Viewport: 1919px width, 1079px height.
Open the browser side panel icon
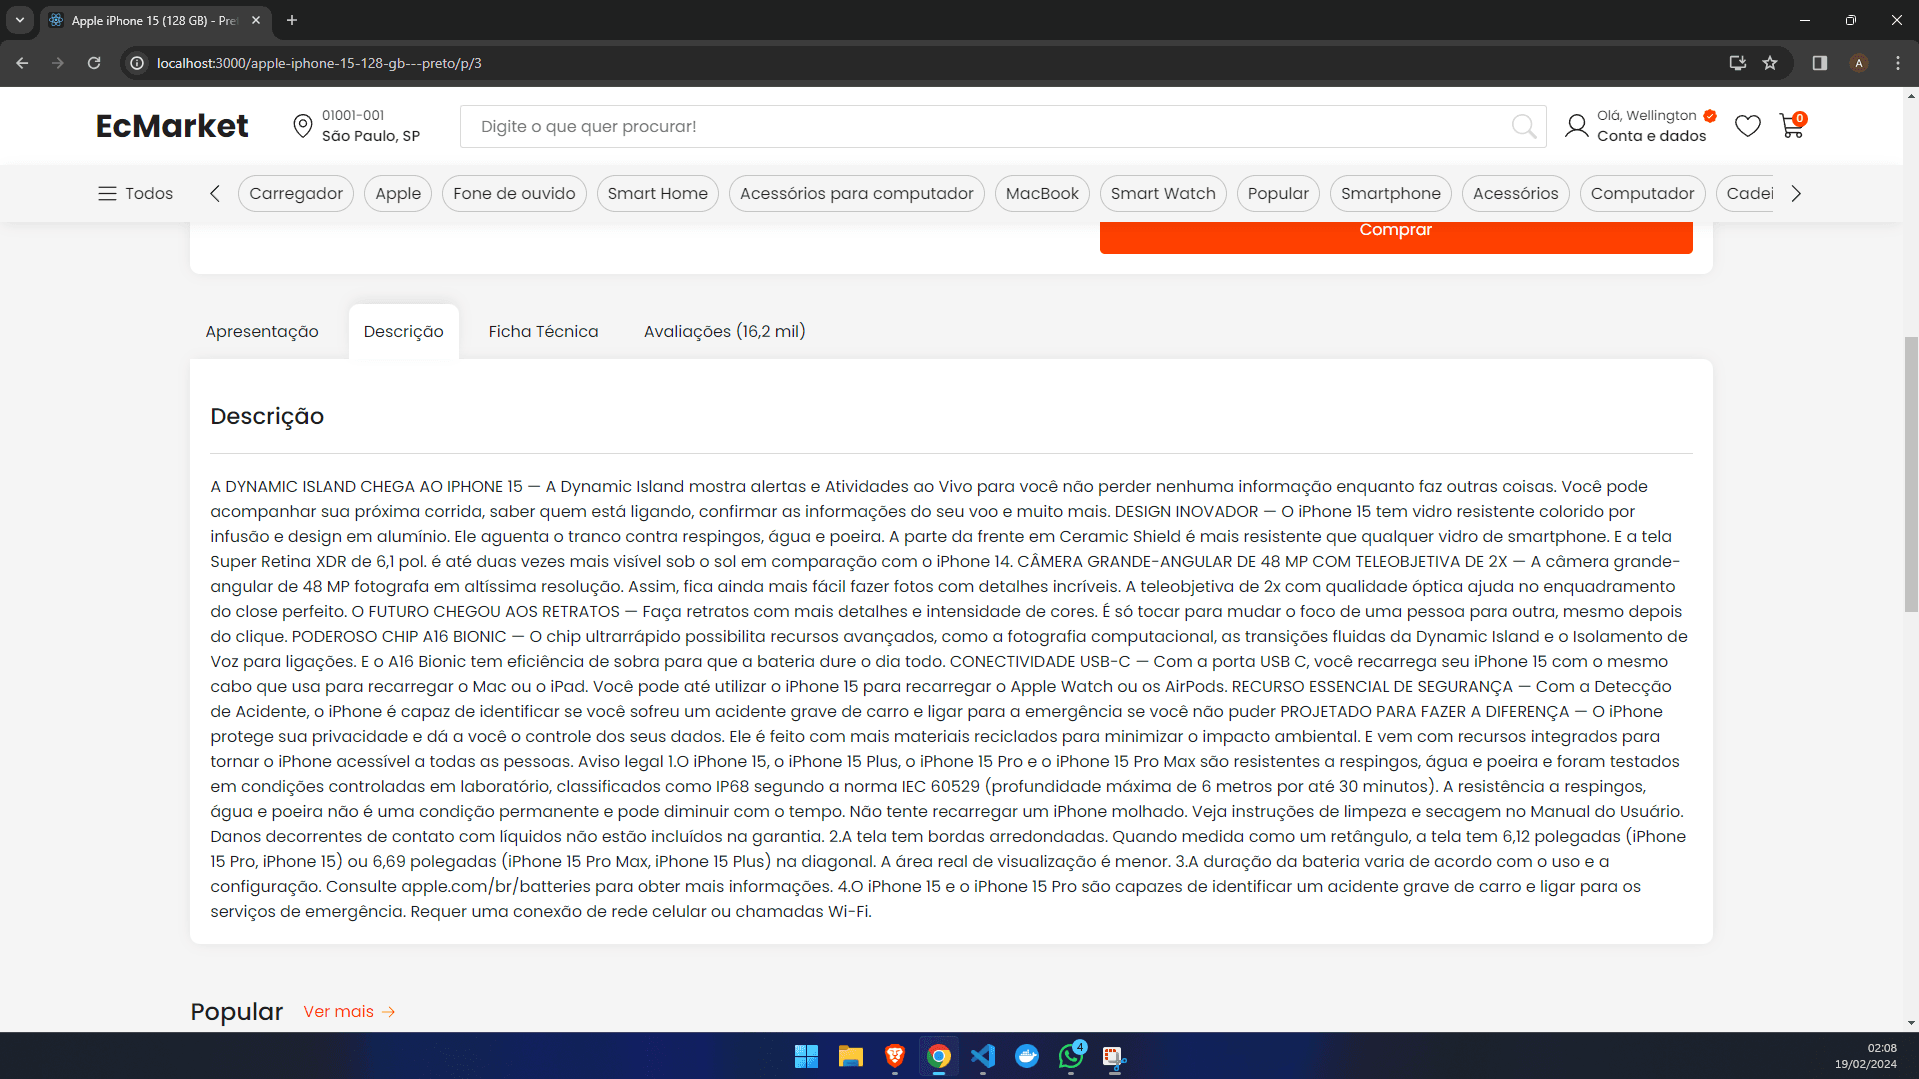click(x=1820, y=63)
